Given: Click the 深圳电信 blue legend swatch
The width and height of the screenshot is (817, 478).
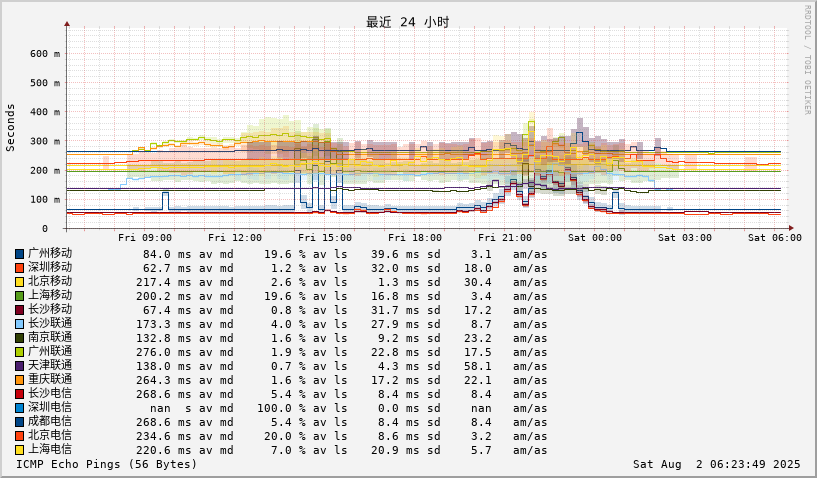Looking at the screenshot, I should (x=20, y=408).
